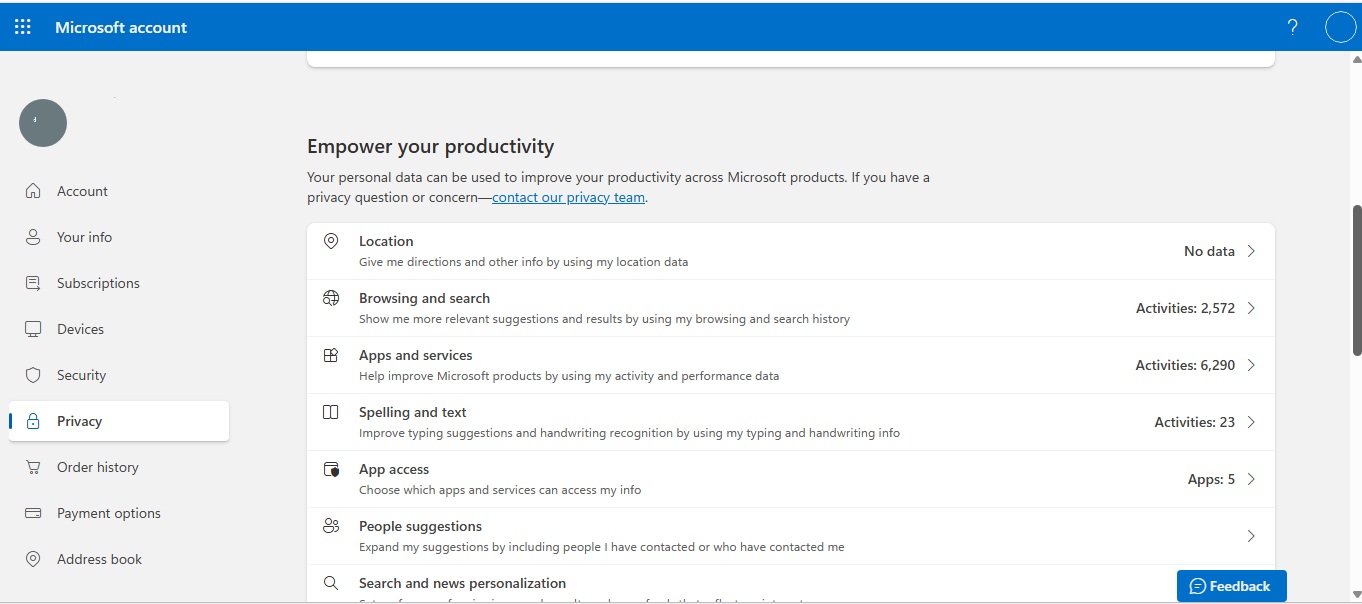Expand App access chevron
Viewport: 1362px width, 604px height.
[x=1251, y=479]
